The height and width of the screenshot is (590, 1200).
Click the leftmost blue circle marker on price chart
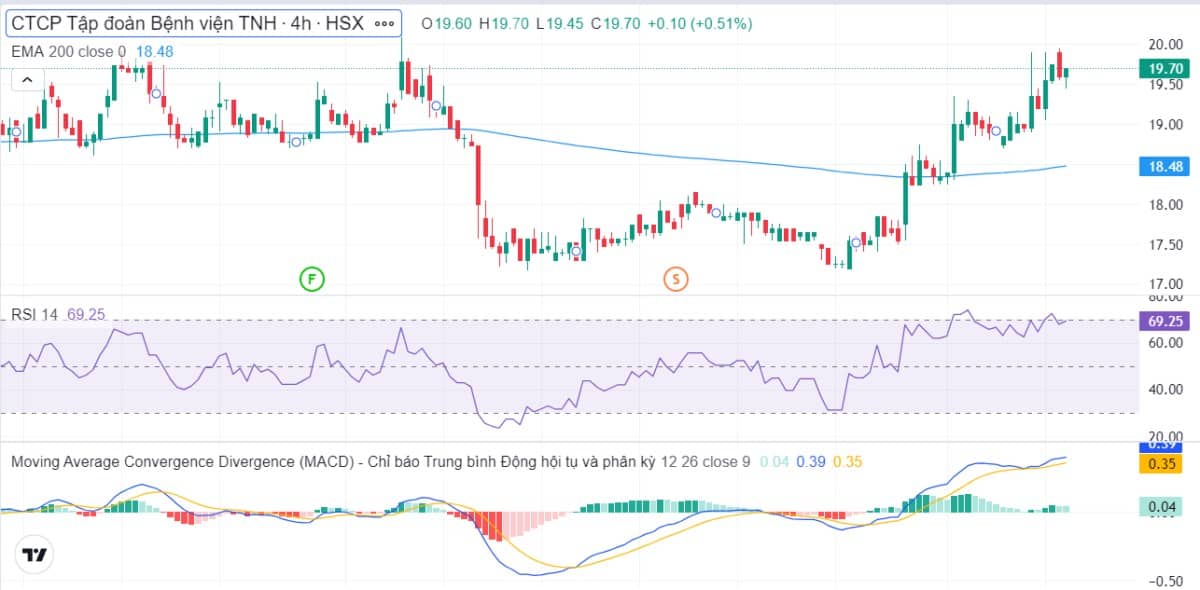coord(16,131)
